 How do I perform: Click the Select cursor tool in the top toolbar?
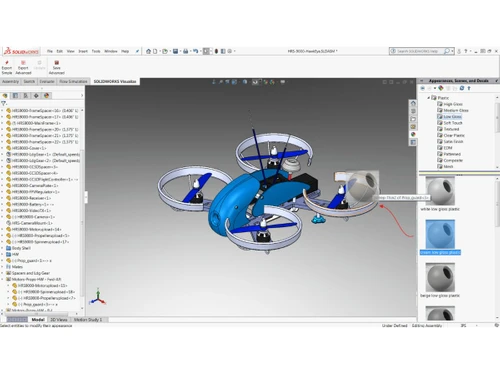coord(206,51)
